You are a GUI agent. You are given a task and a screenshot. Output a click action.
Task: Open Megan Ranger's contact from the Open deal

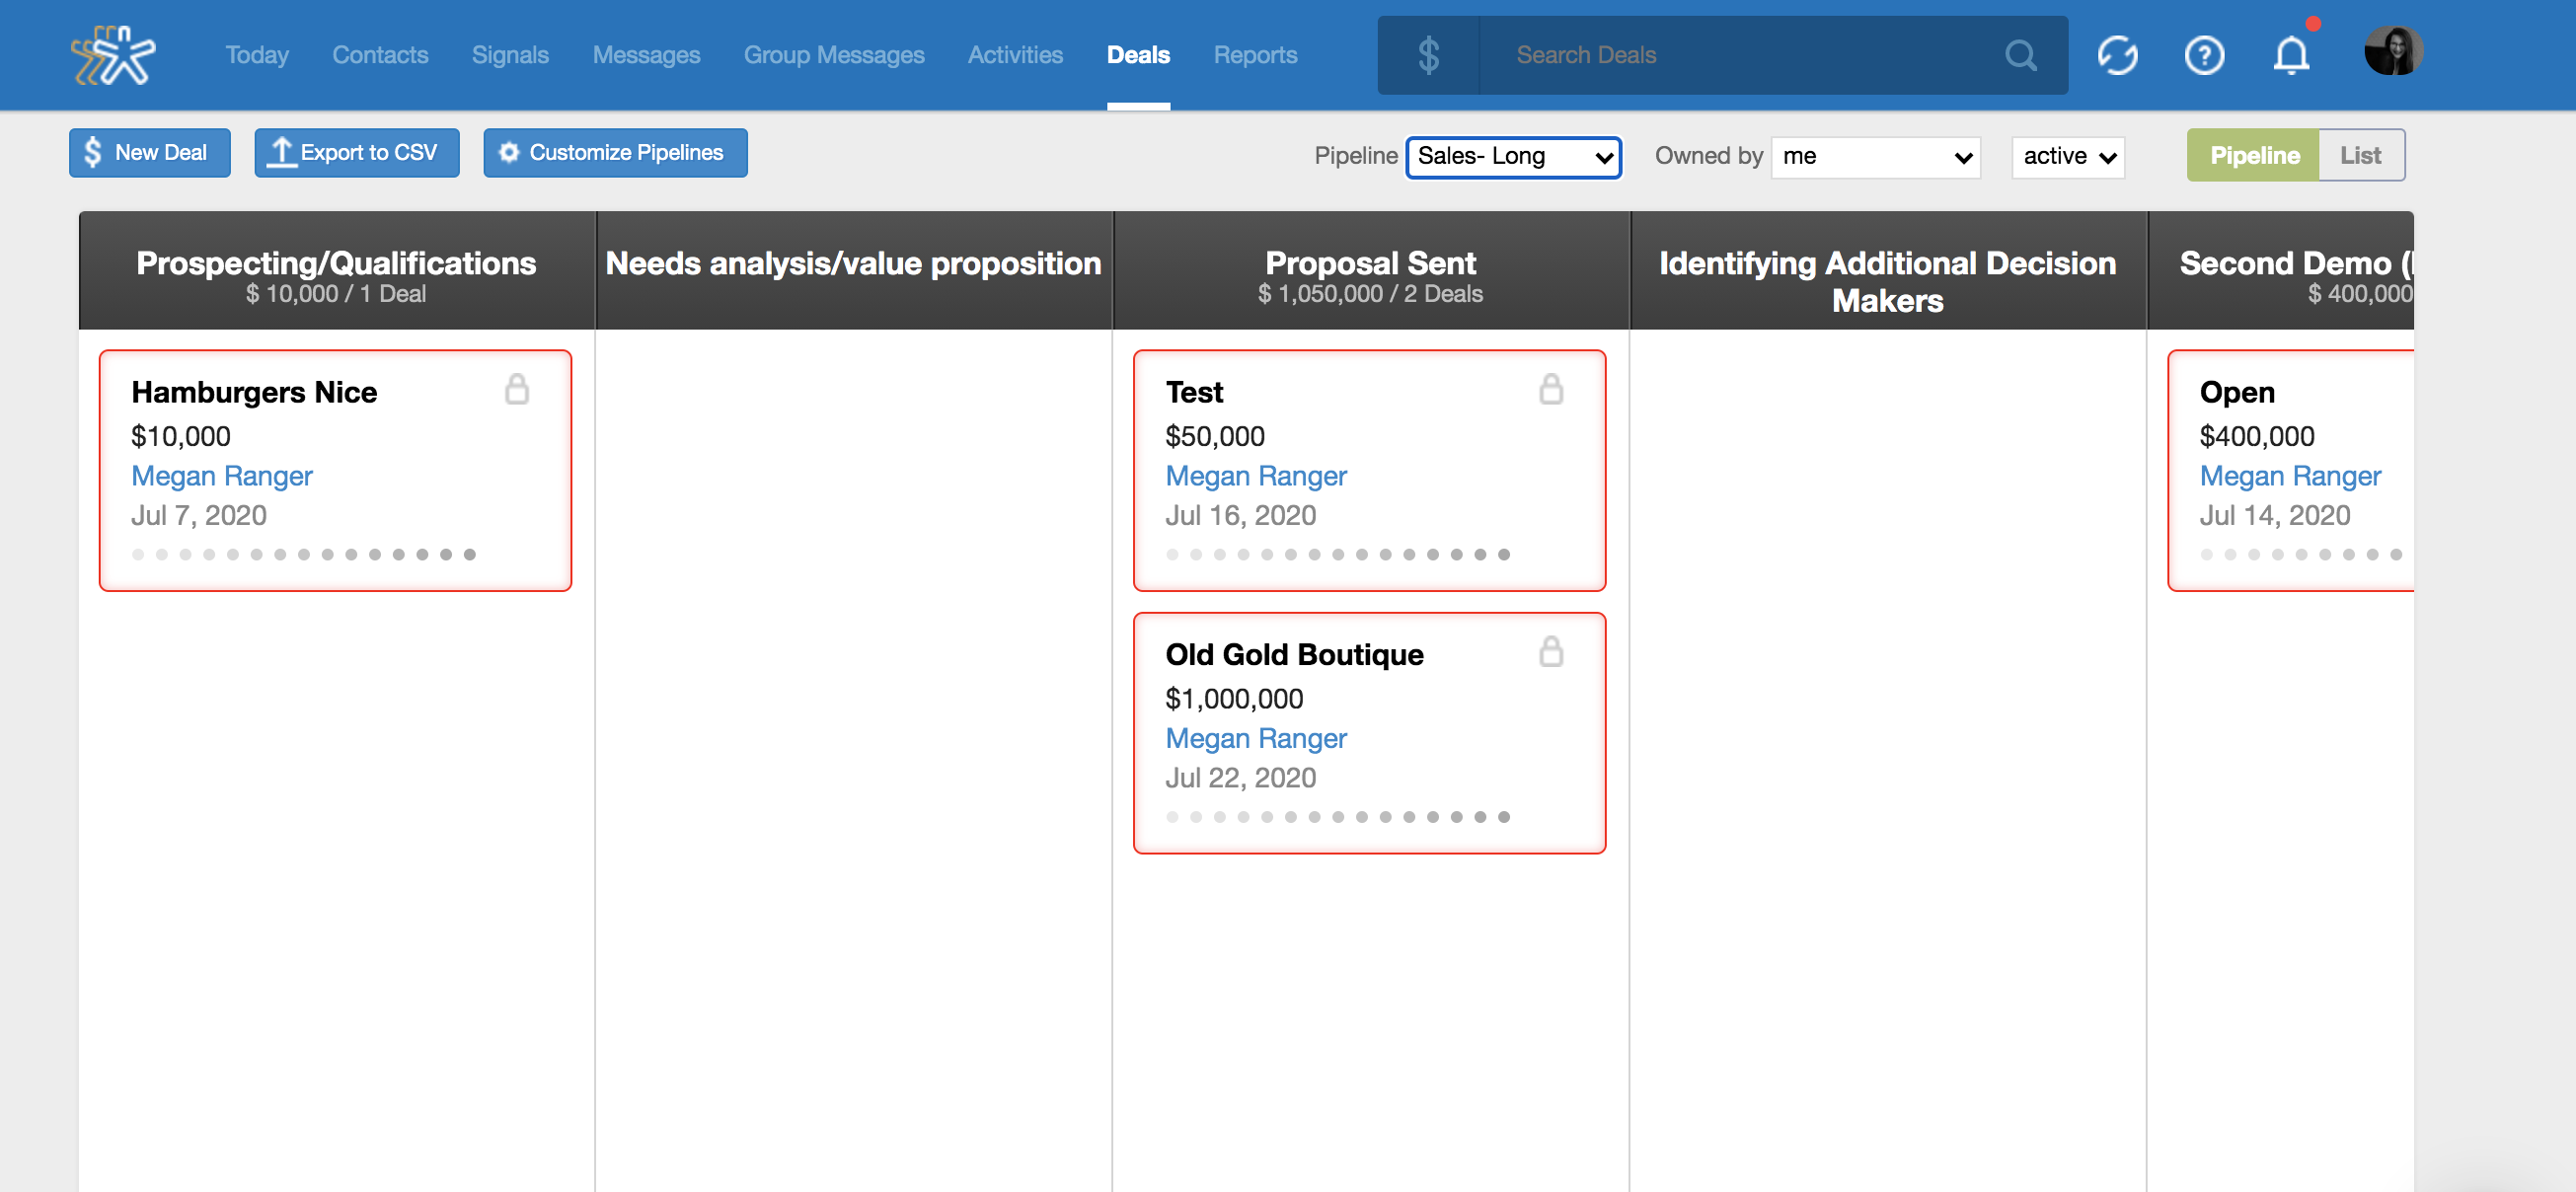tap(2291, 476)
